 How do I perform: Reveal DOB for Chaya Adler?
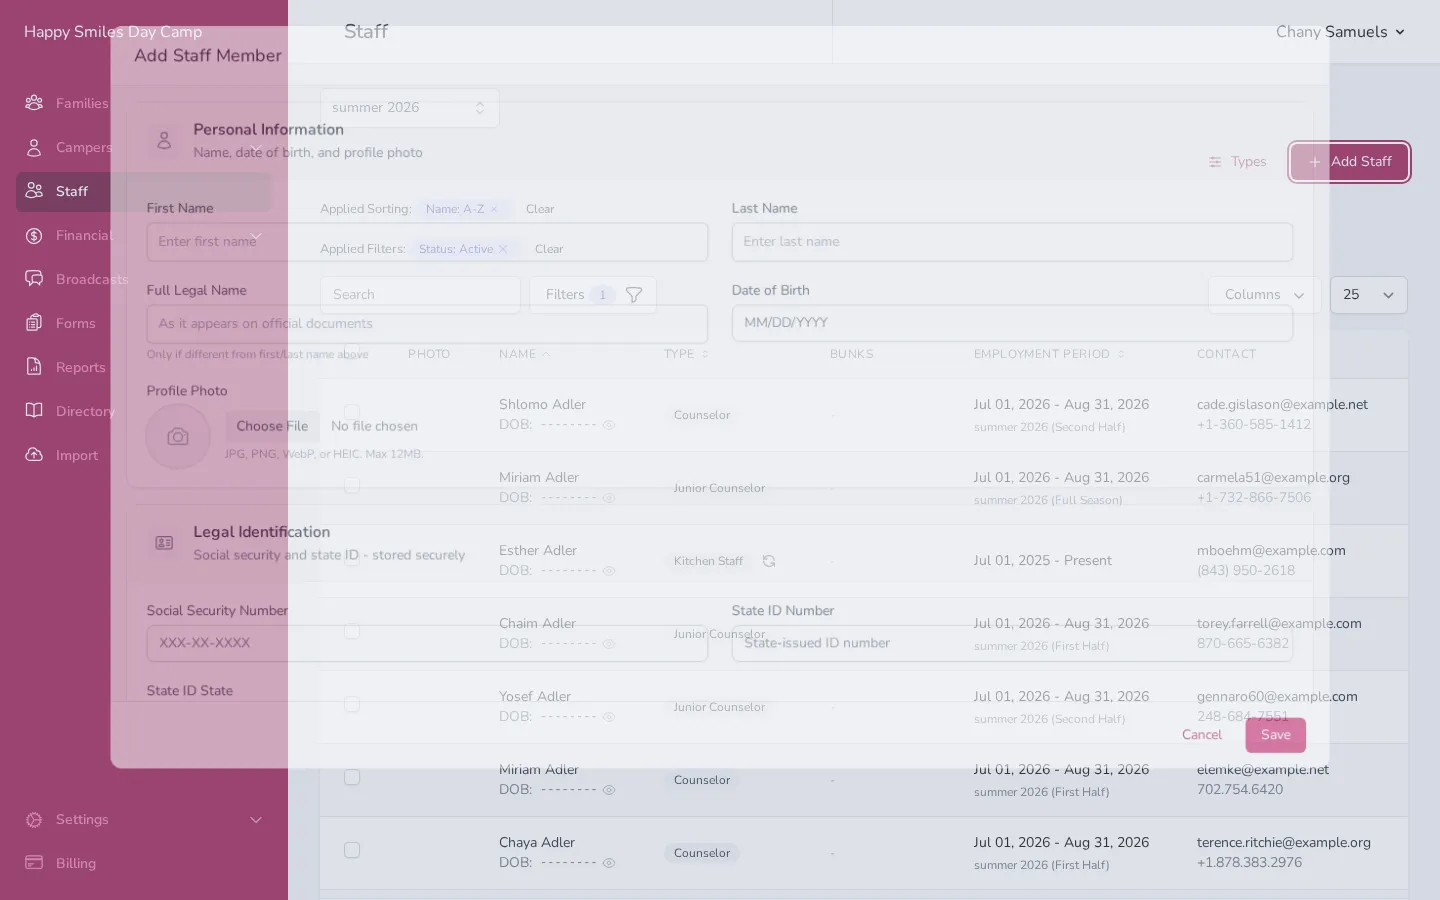(x=609, y=863)
